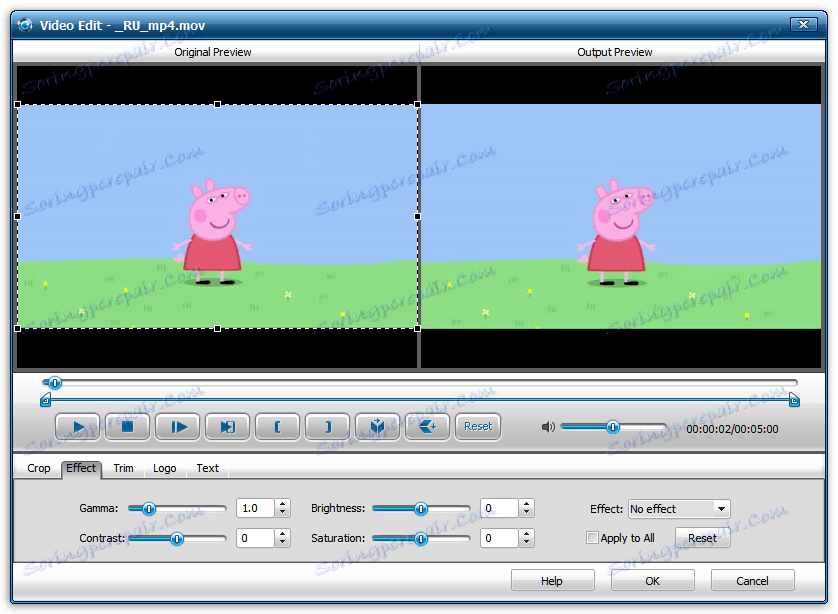The width and height of the screenshot is (838, 614).
Task: Click the jump-to-next-frame icon
Action: point(227,426)
